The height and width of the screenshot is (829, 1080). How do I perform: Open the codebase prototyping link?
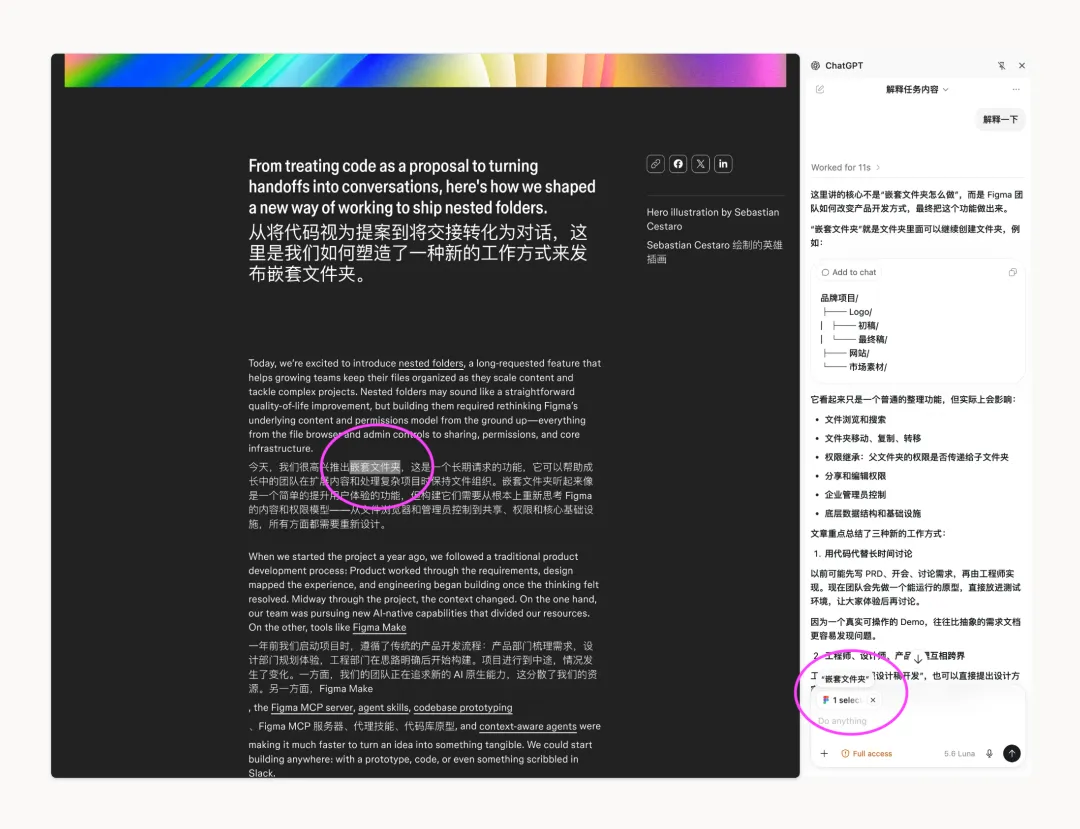(463, 708)
